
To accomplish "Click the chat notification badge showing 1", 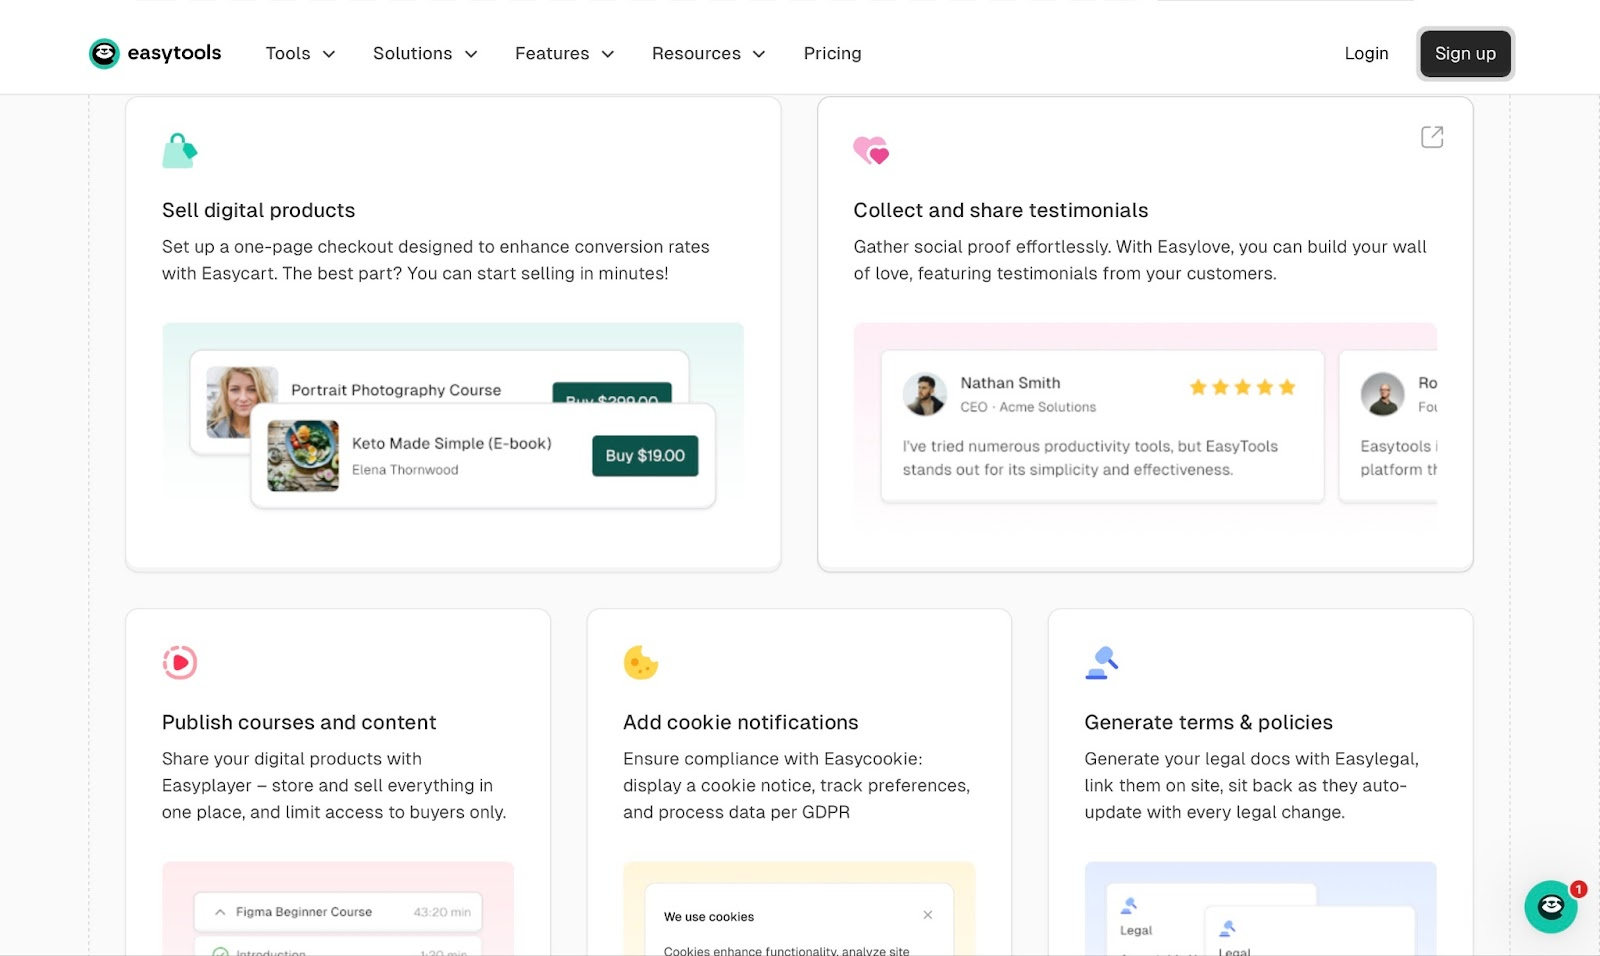I will coord(1578,889).
